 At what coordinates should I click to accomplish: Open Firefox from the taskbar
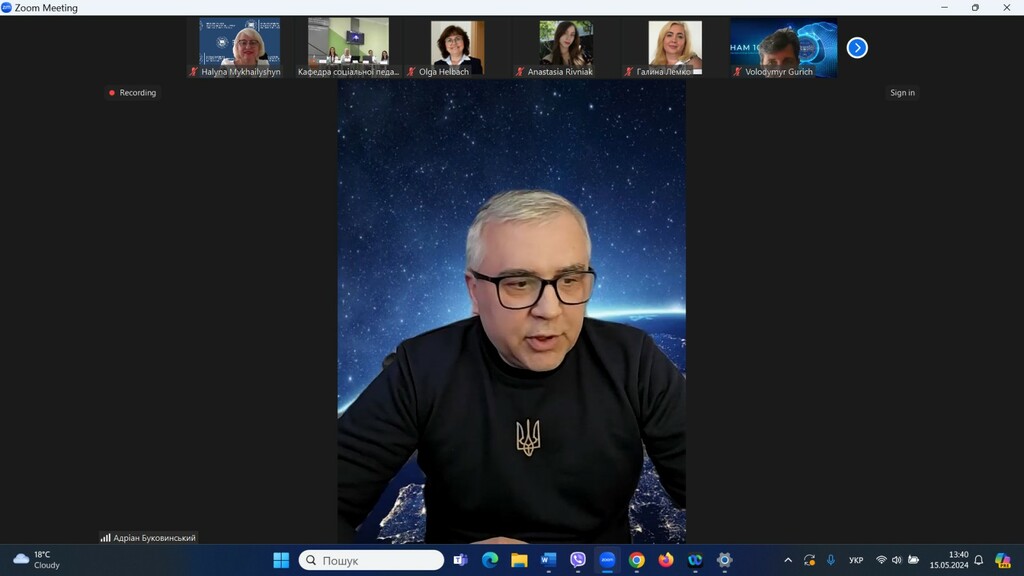[x=666, y=560]
